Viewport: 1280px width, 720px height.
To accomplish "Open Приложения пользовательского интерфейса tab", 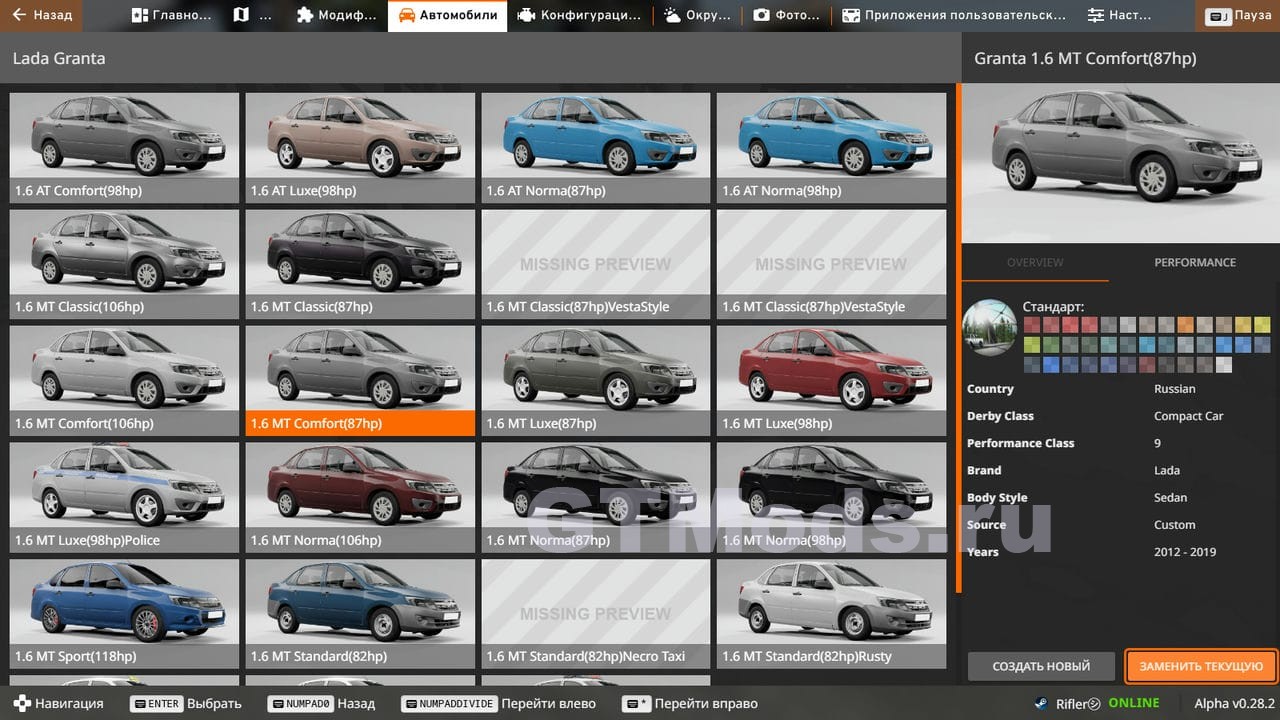I will point(953,15).
